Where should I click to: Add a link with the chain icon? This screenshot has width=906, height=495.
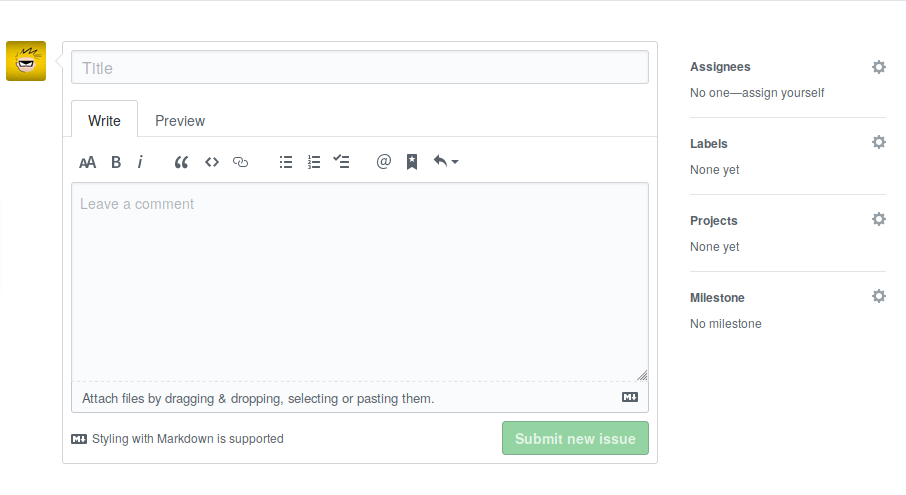coord(240,162)
